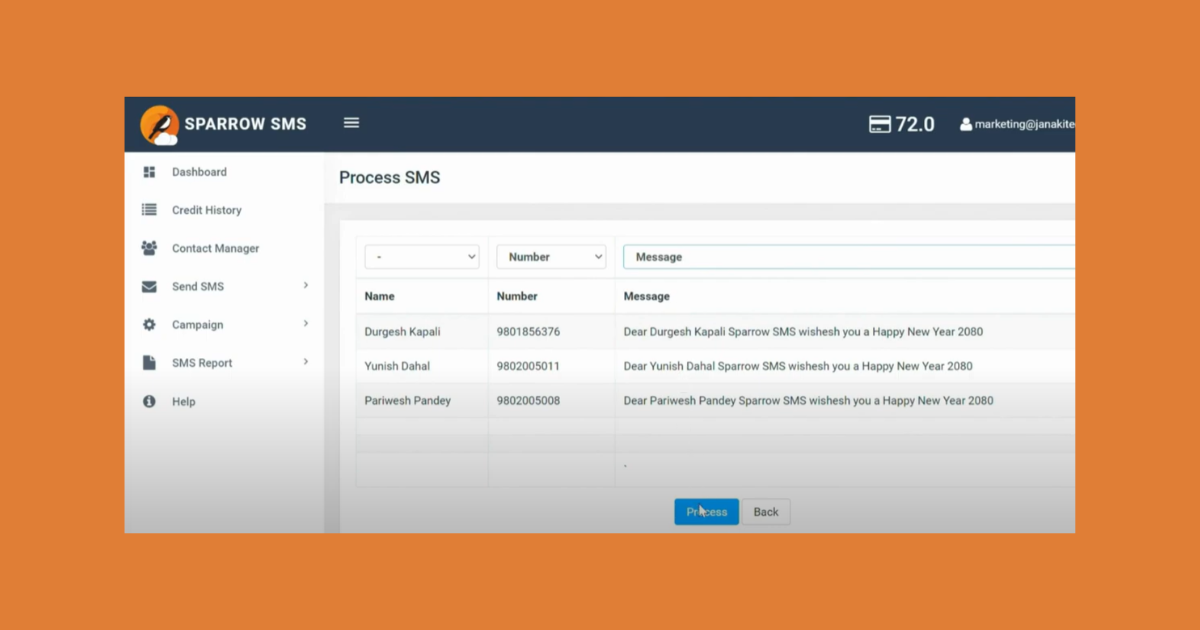The height and width of the screenshot is (630, 1200).
Task: Open the user account avatar icon
Action: click(x=966, y=125)
